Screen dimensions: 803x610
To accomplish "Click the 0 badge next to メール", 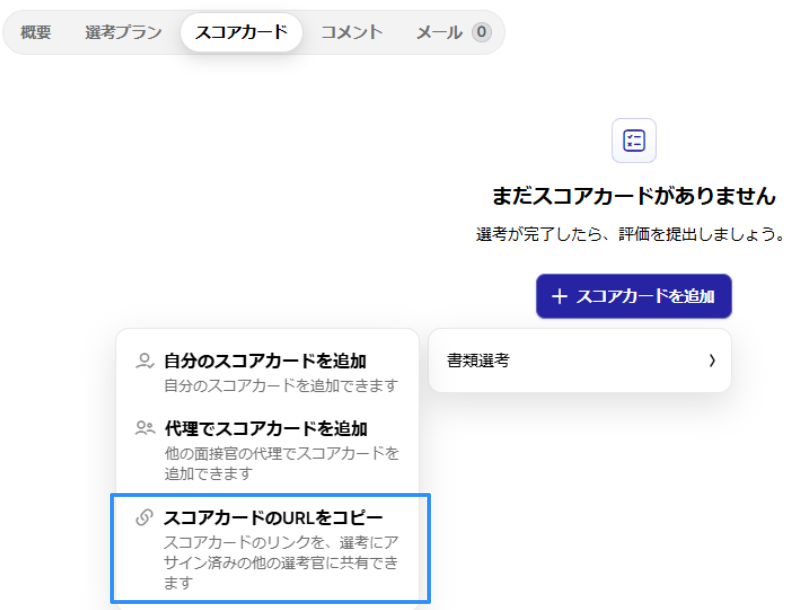I will point(482,33).
